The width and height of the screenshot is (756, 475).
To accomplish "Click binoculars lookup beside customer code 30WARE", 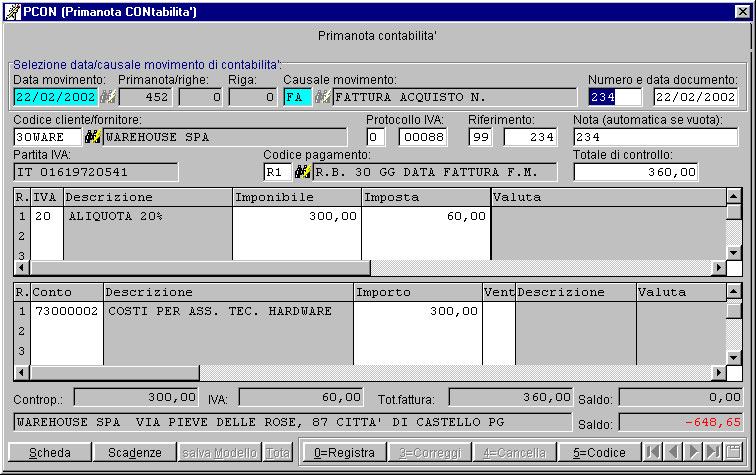I will click(x=92, y=137).
